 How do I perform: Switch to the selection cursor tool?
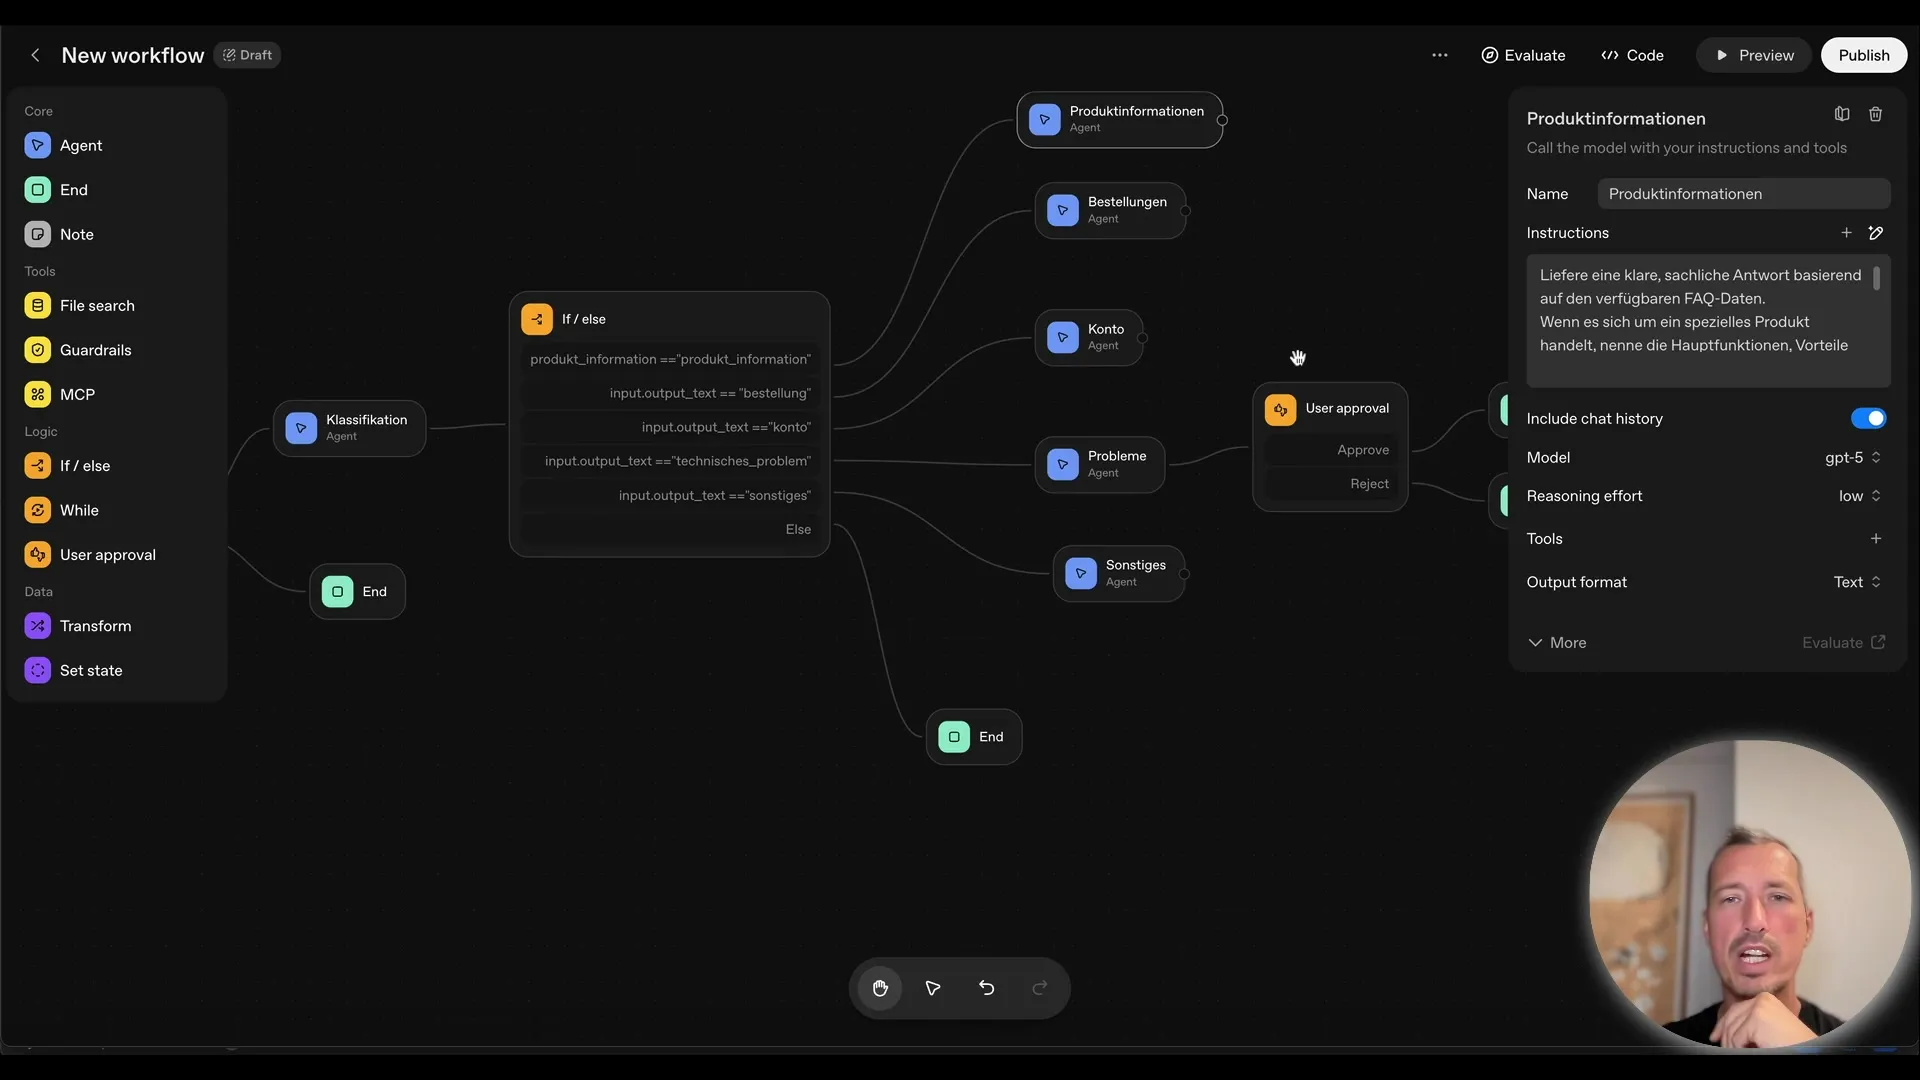click(x=932, y=988)
